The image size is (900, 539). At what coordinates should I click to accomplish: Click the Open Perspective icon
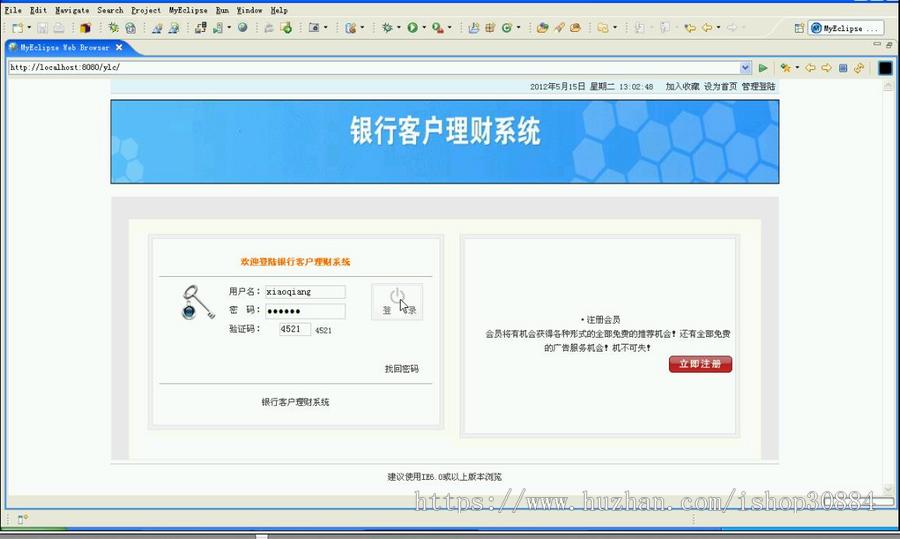point(798,28)
